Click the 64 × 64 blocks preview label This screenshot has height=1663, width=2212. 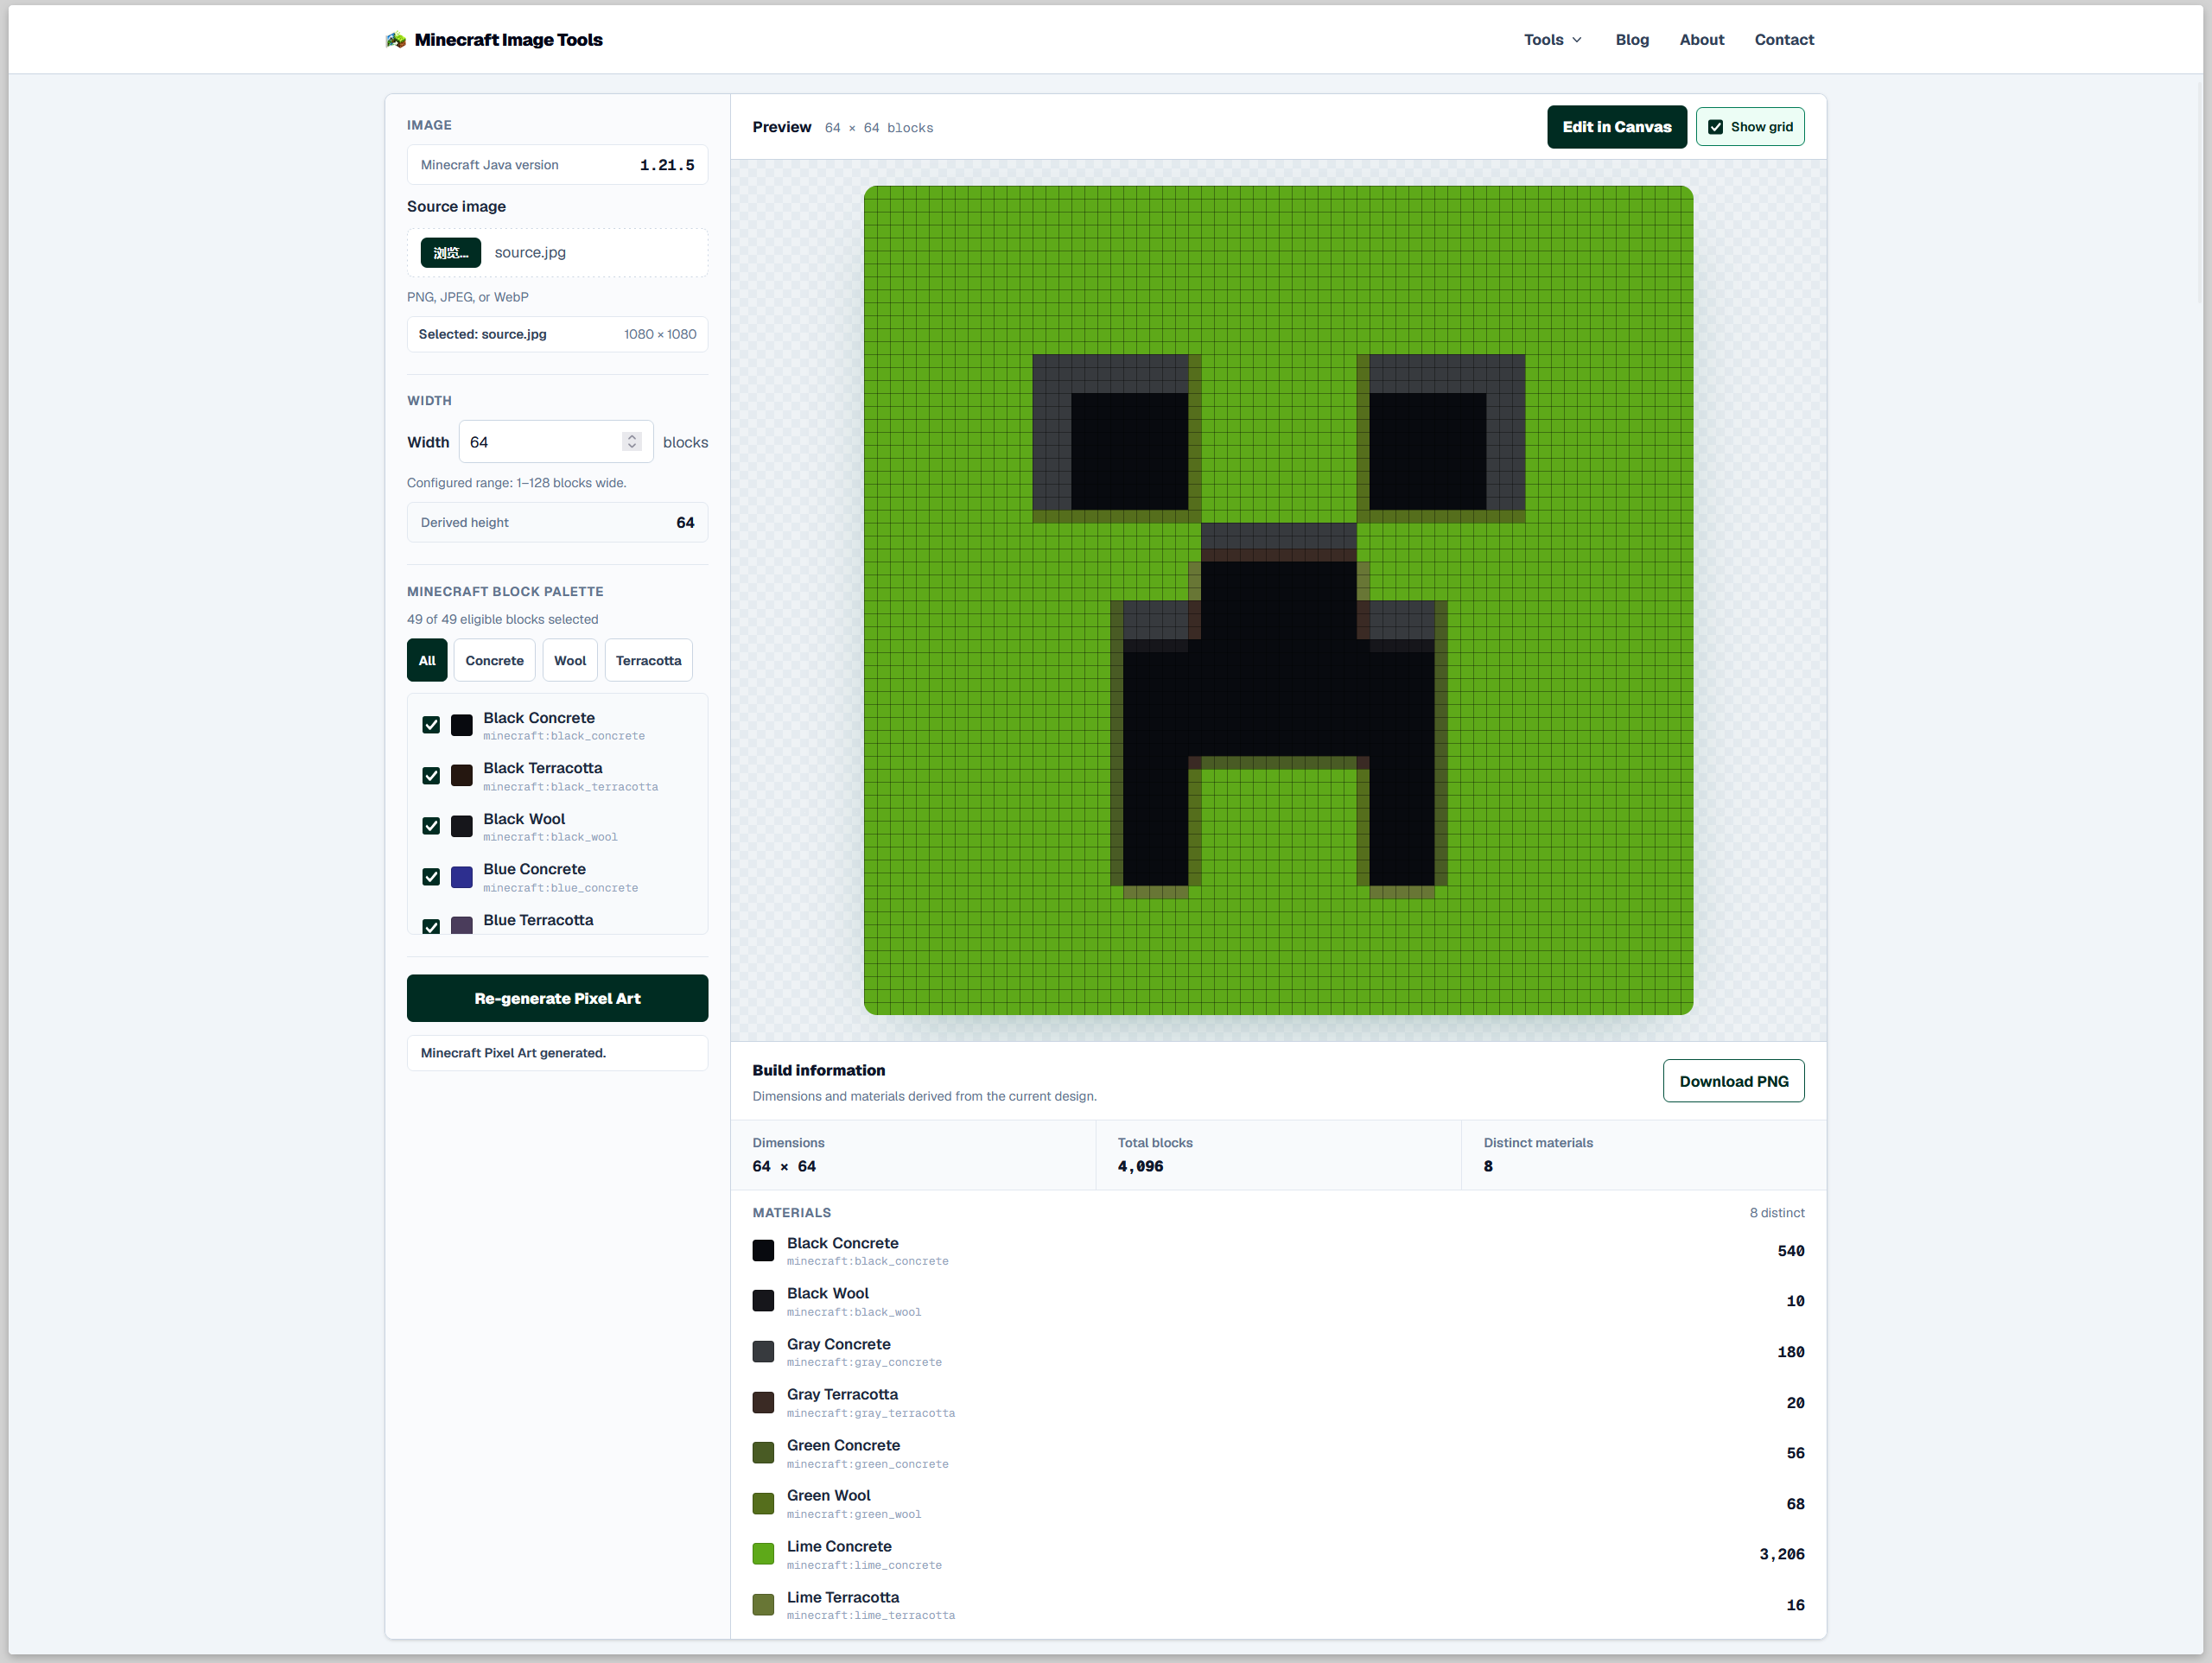(x=879, y=128)
